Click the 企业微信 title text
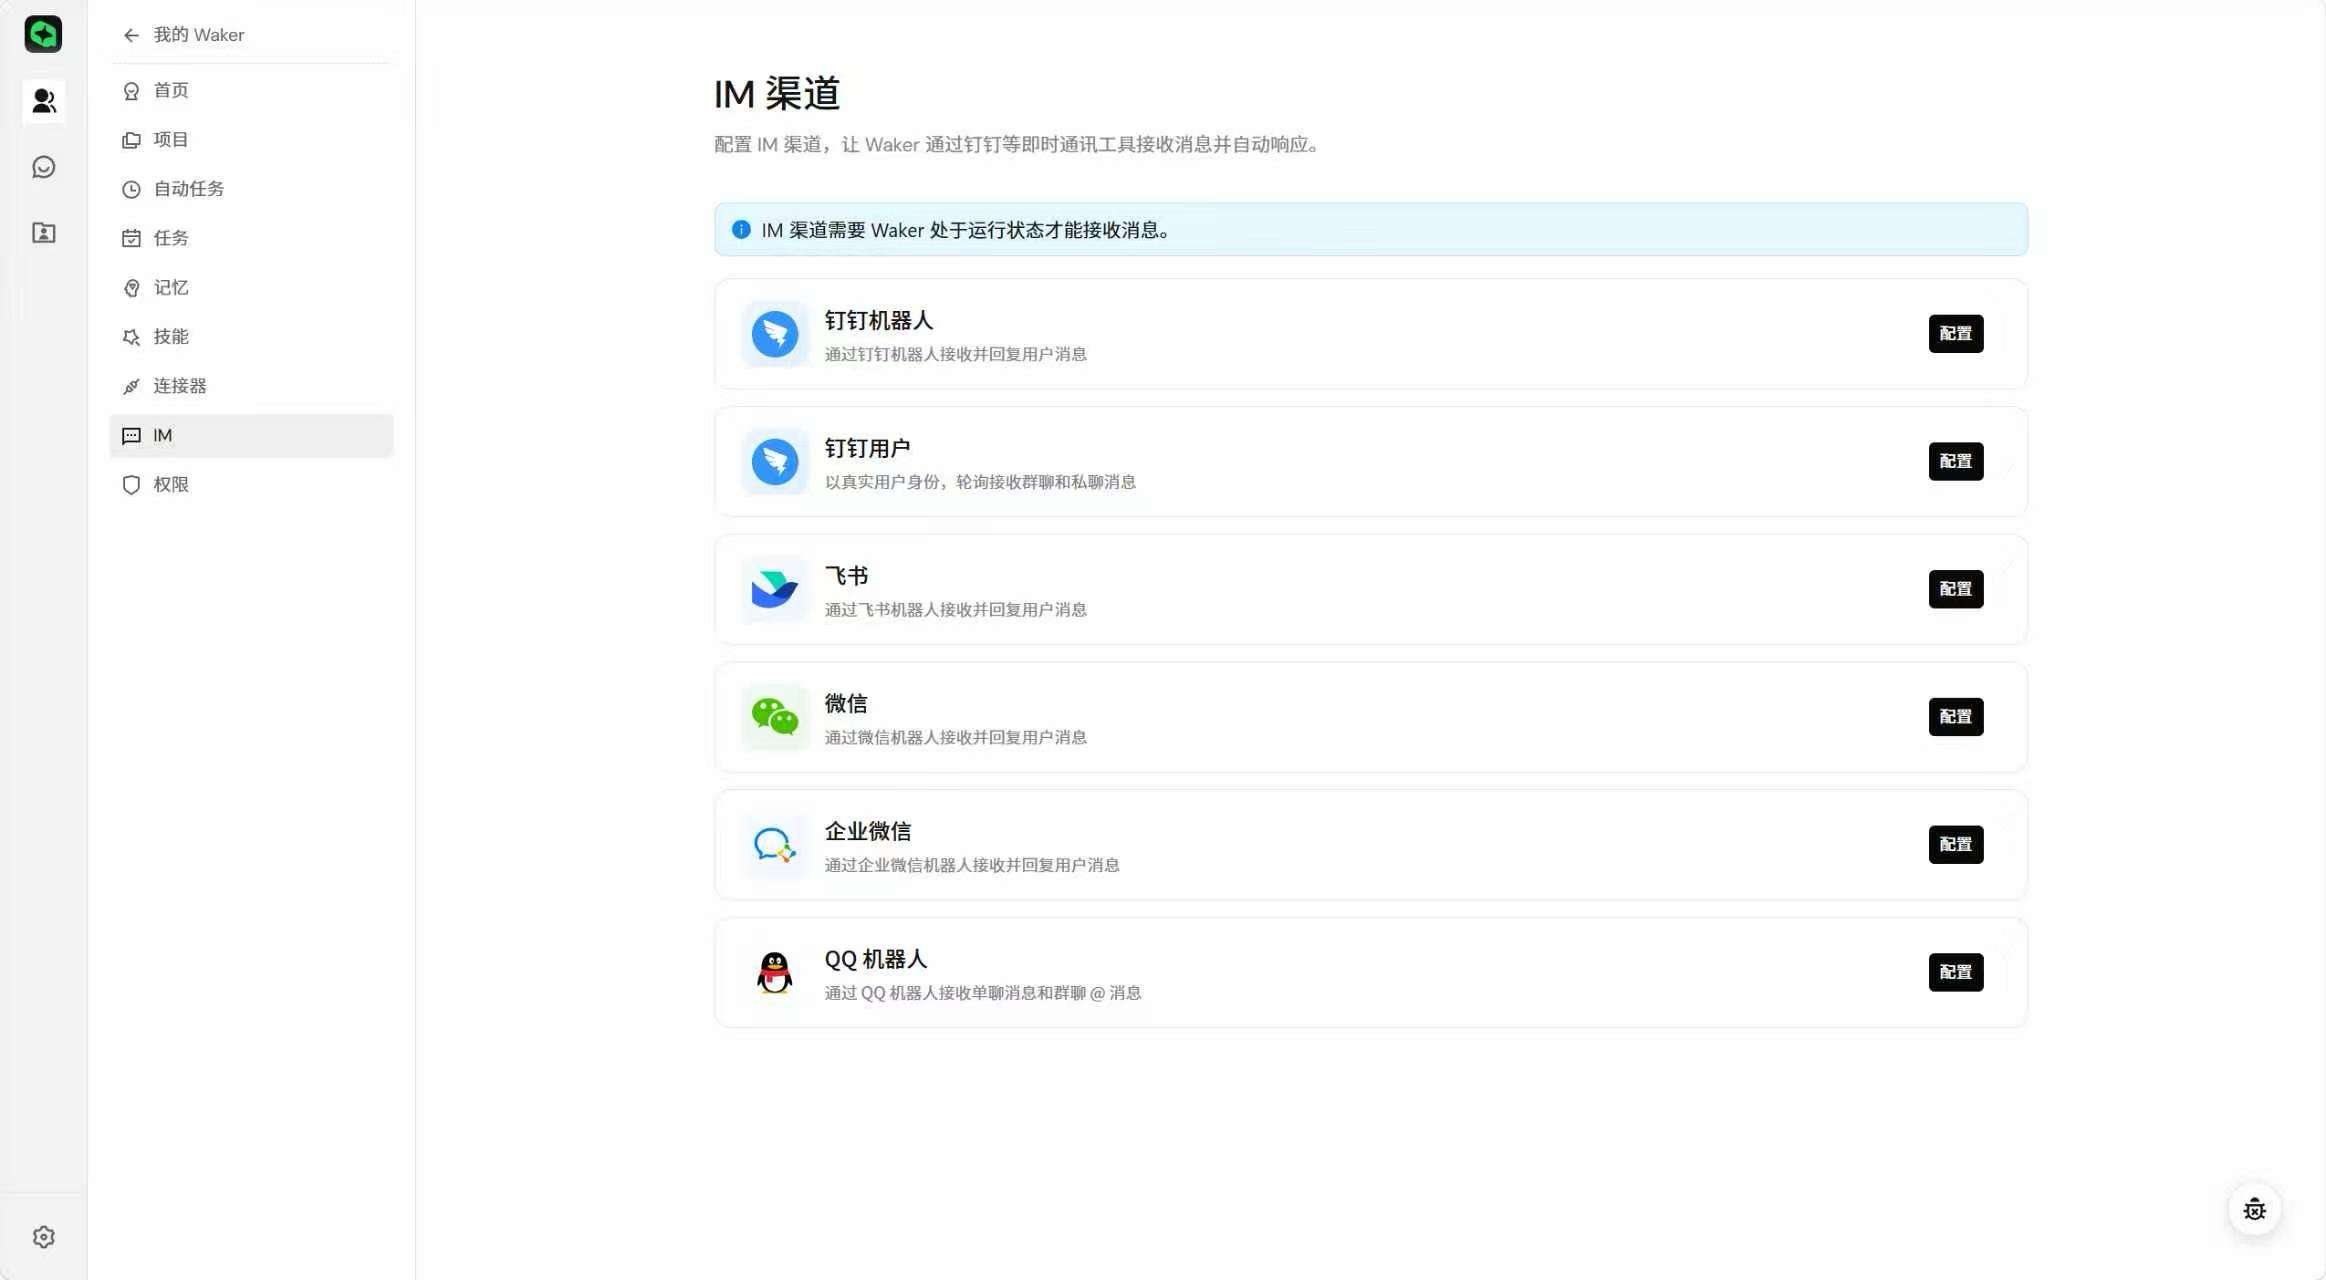 coord(867,831)
